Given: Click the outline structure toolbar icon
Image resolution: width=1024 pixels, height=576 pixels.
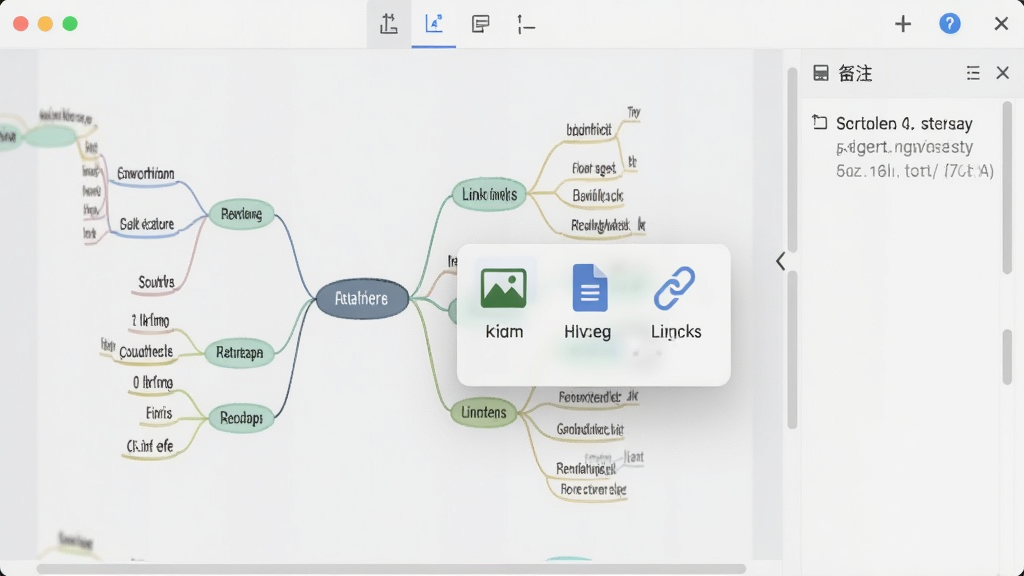Looking at the screenshot, I should [526, 25].
